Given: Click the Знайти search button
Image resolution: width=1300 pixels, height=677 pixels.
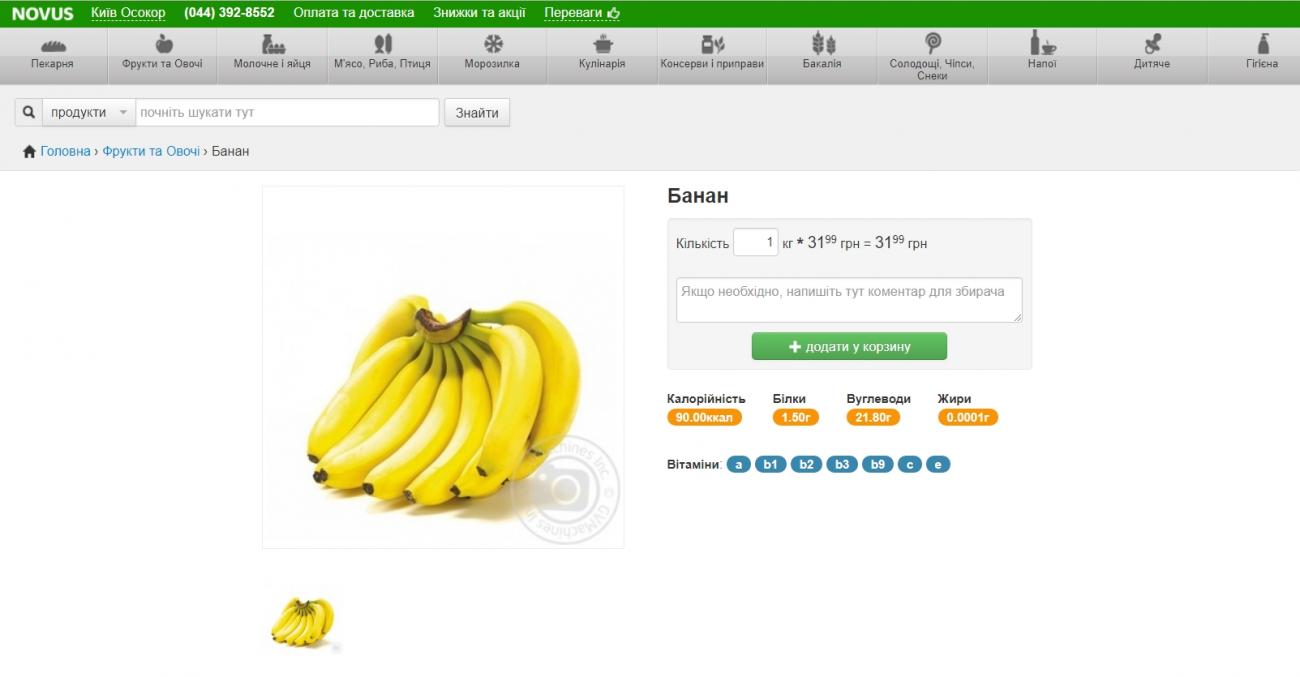Looking at the screenshot, I should [477, 112].
